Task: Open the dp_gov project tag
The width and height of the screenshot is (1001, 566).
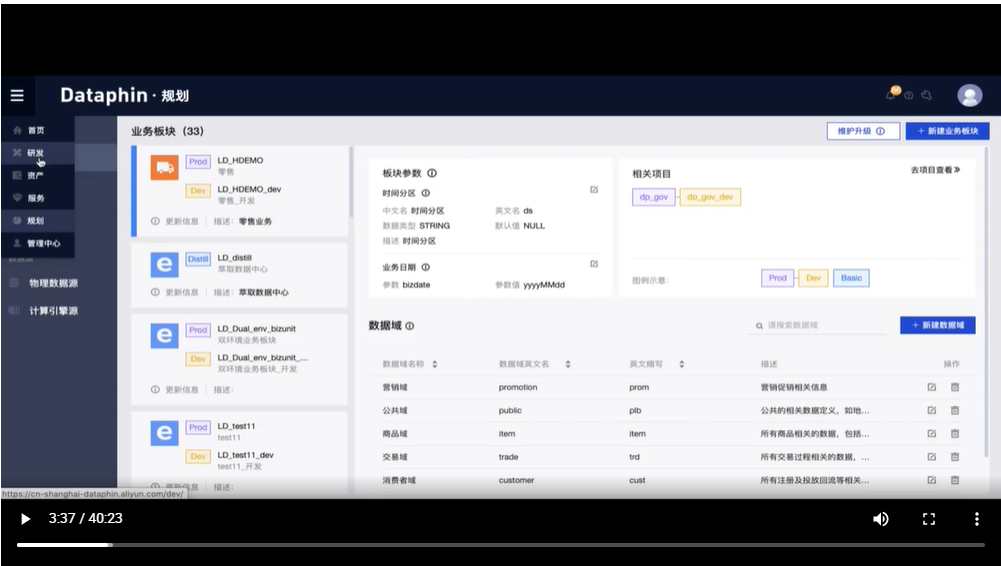Action: click(654, 197)
